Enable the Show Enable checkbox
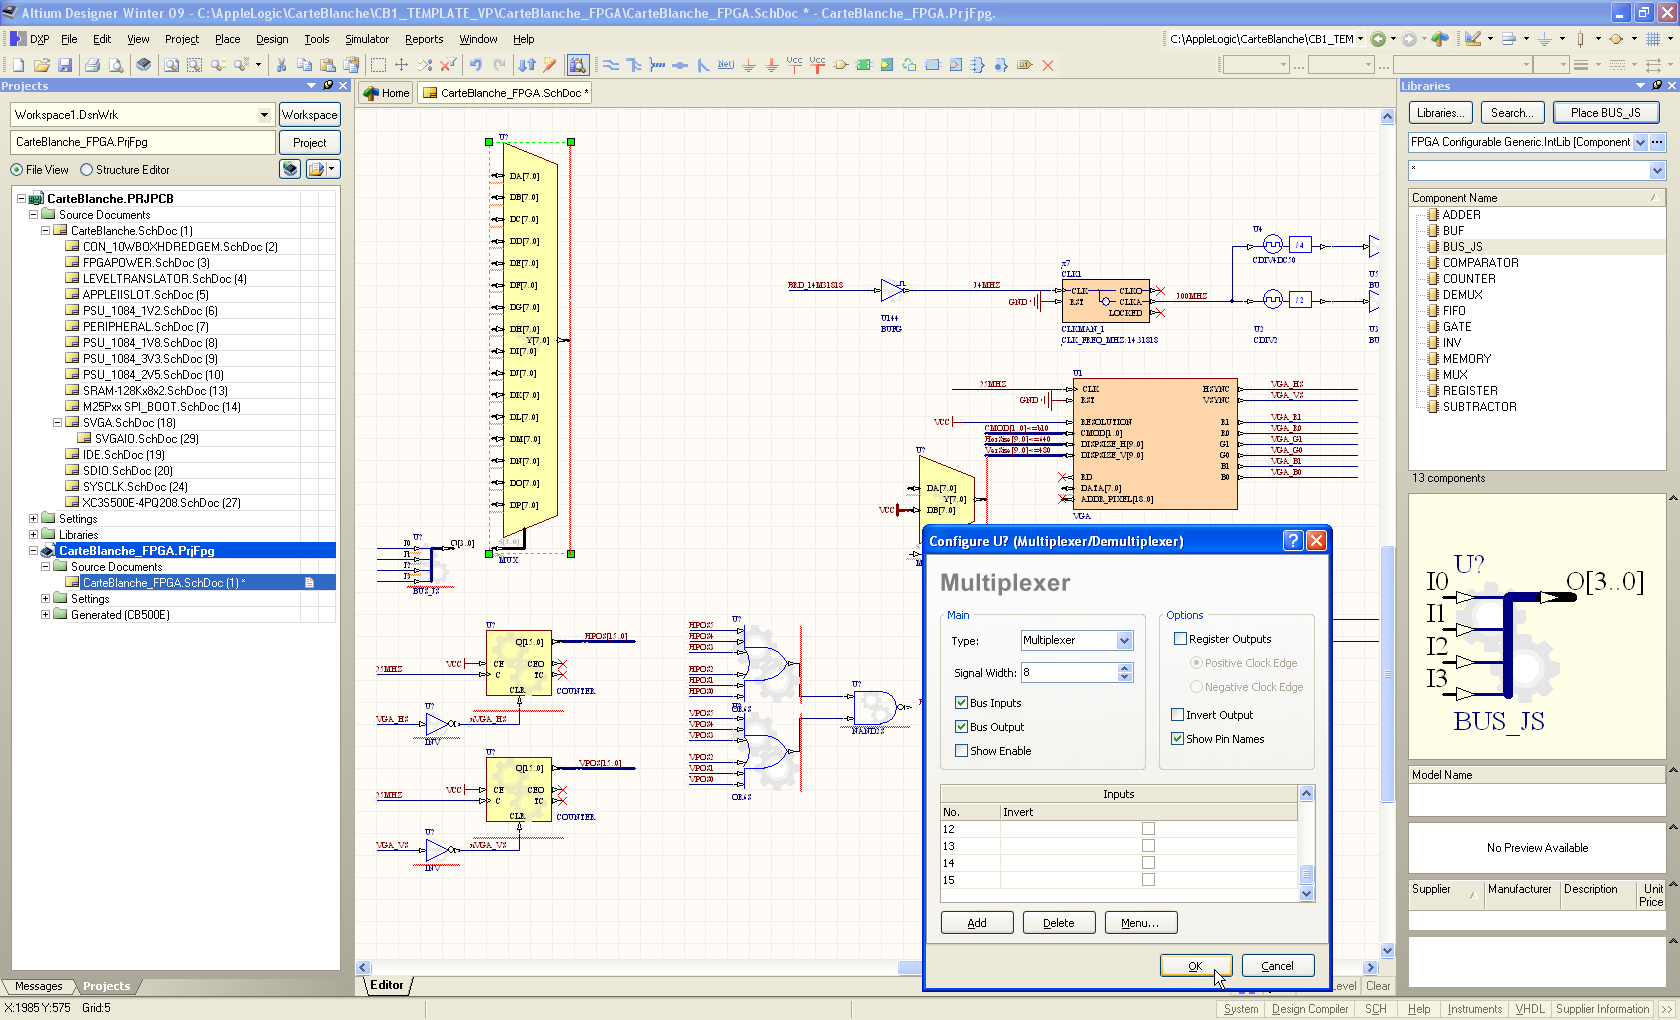1680x1020 pixels. (x=961, y=751)
